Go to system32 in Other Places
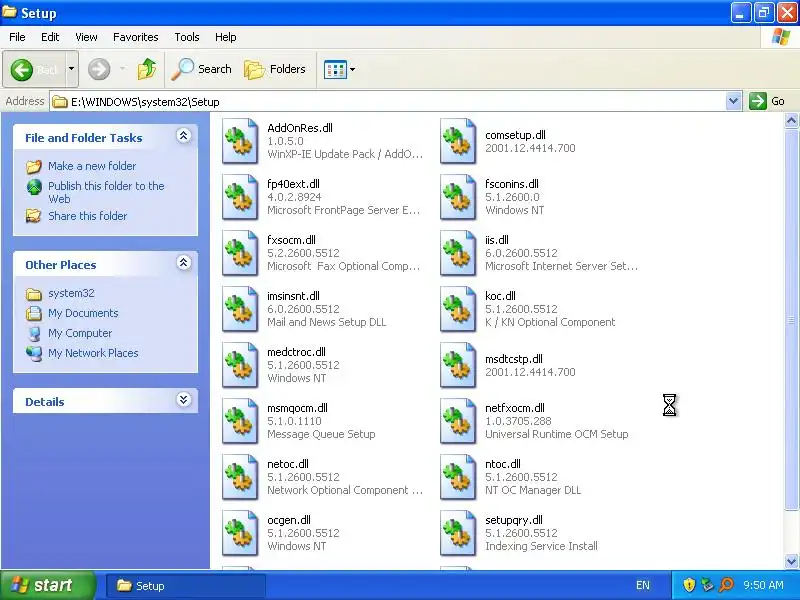The height and width of the screenshot is (600, 800). click(71, 293)
